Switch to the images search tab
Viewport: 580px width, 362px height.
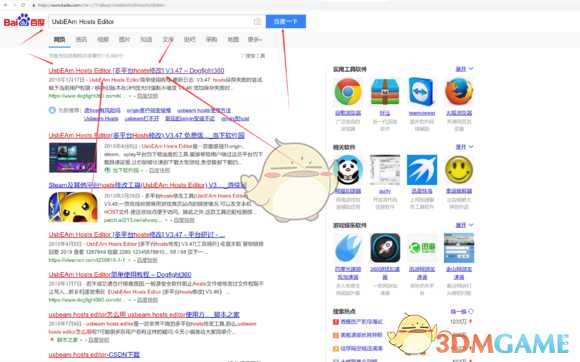coord(124,39)
